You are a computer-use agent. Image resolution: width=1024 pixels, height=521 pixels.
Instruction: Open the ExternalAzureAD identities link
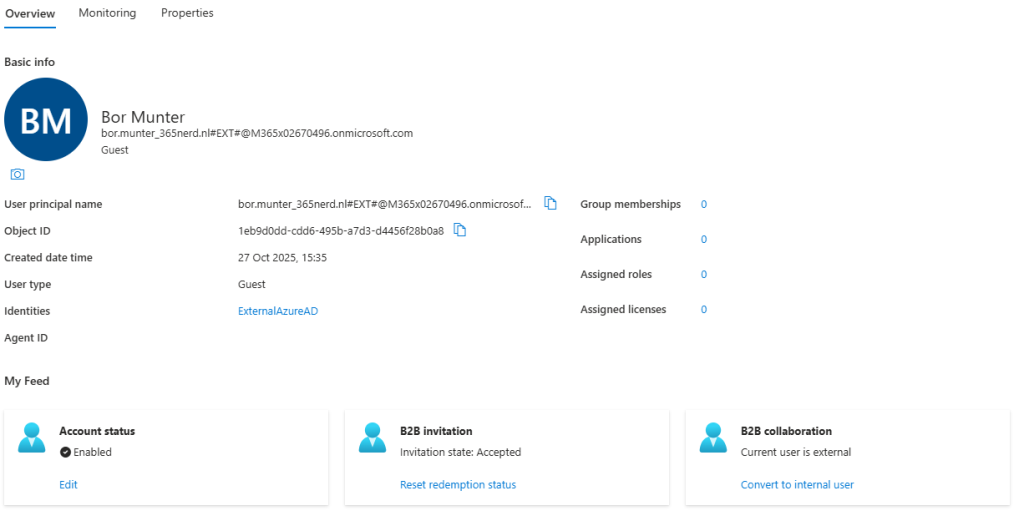(x=278, y=311)
